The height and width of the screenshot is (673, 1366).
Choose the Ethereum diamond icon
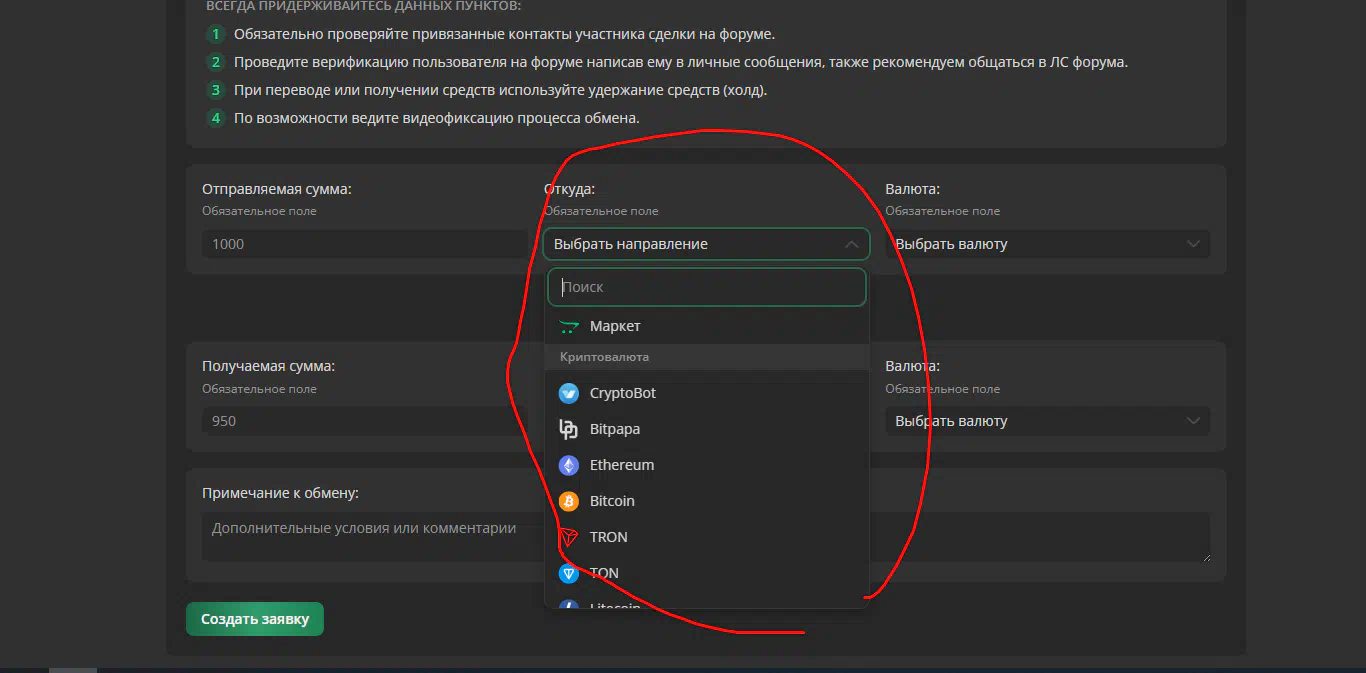(x=569, y=465)
